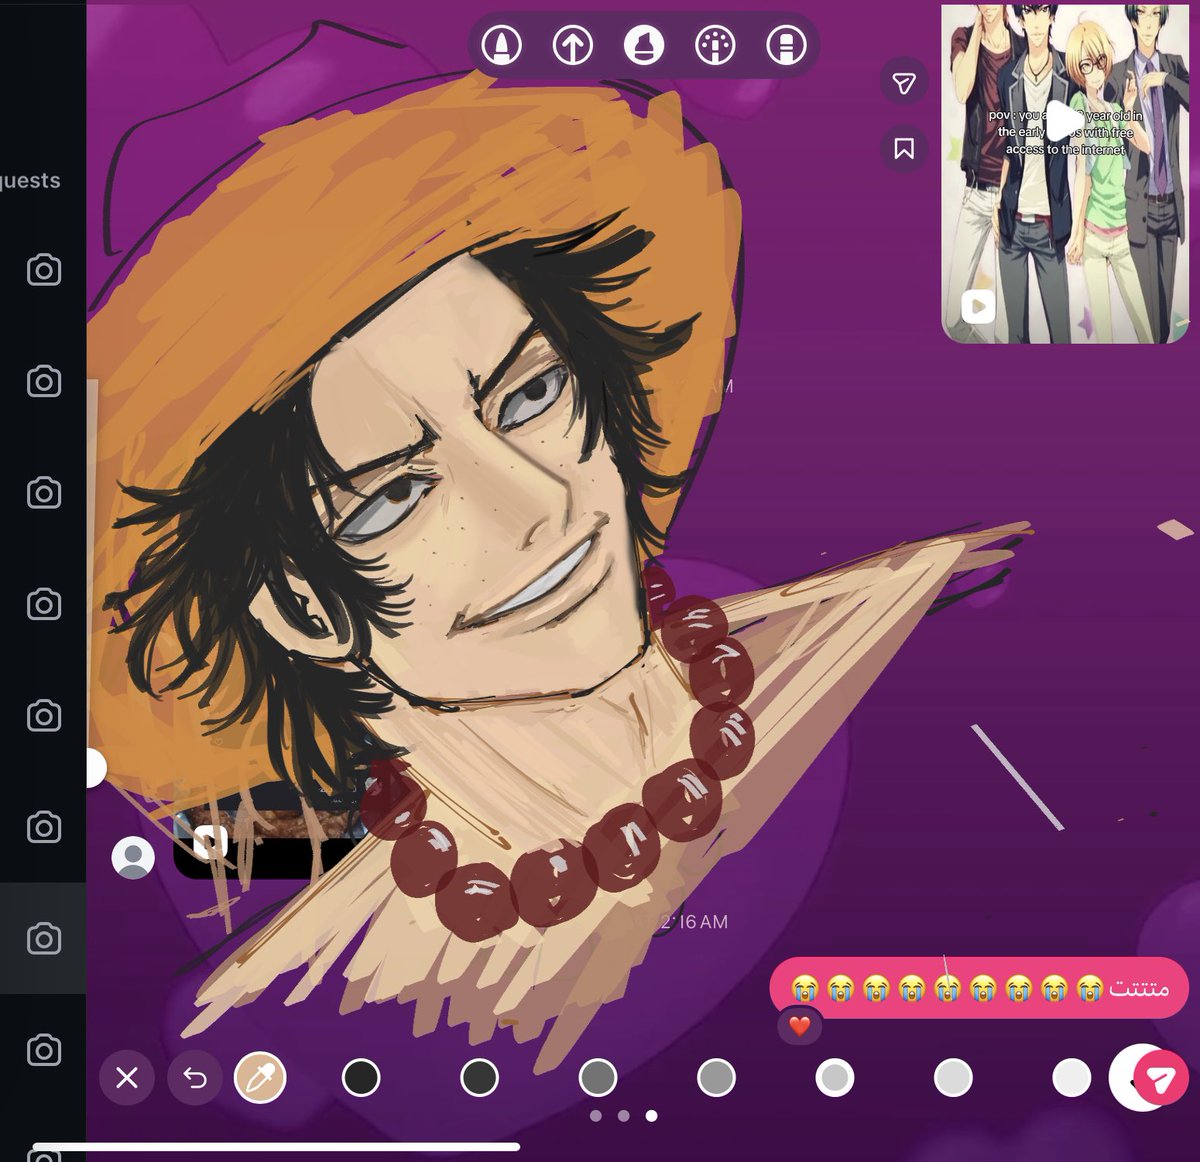Save the reel with bookmark icon
The width and height of the screenshot is (1200, 1162).
[904, 149]
